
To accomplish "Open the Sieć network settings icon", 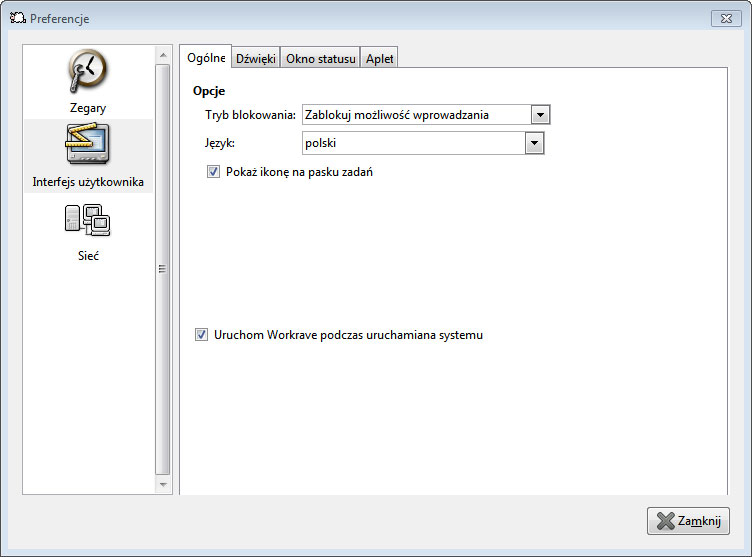I will (x=88, y=230).
